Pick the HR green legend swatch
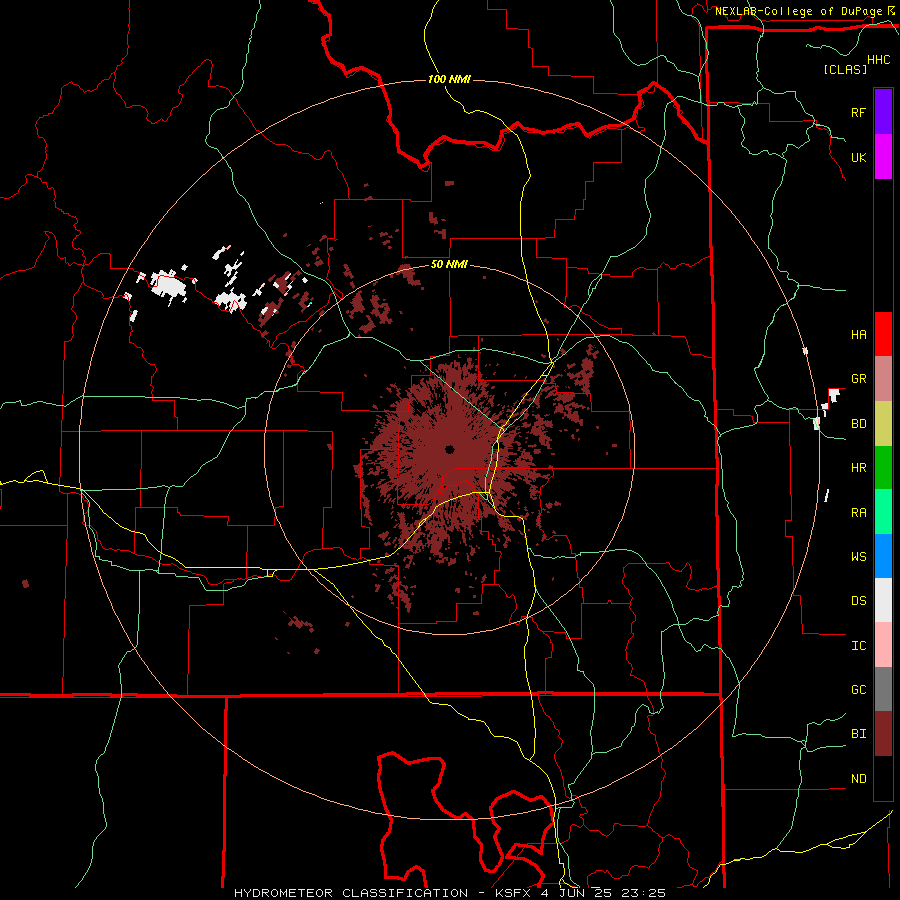 tap(883, 468)
